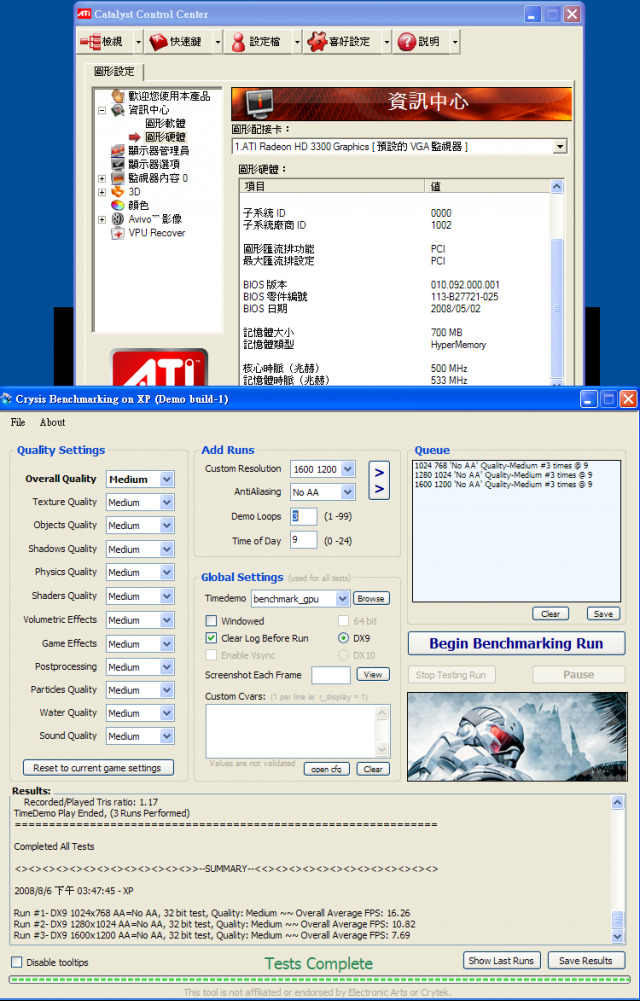Click the 項目 column header
Screen dimensions: 640x1001
click(332, 186)
